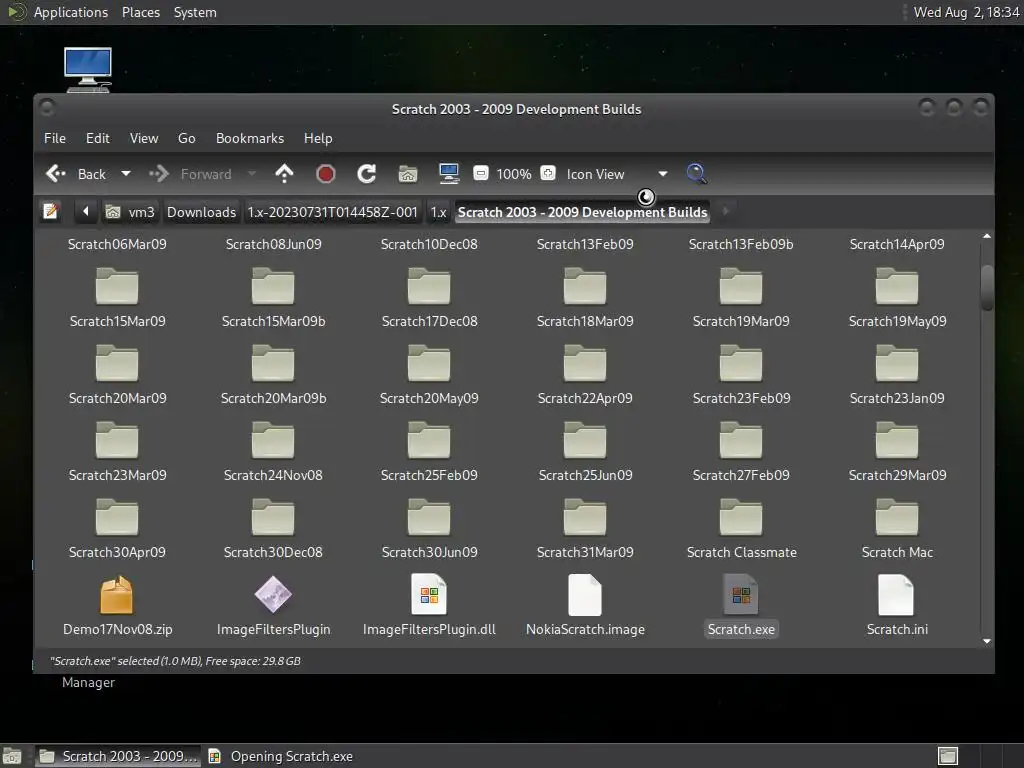Select the NokiaScratch.image file
The image size is (1024, 768).
[x=584, y=605]
